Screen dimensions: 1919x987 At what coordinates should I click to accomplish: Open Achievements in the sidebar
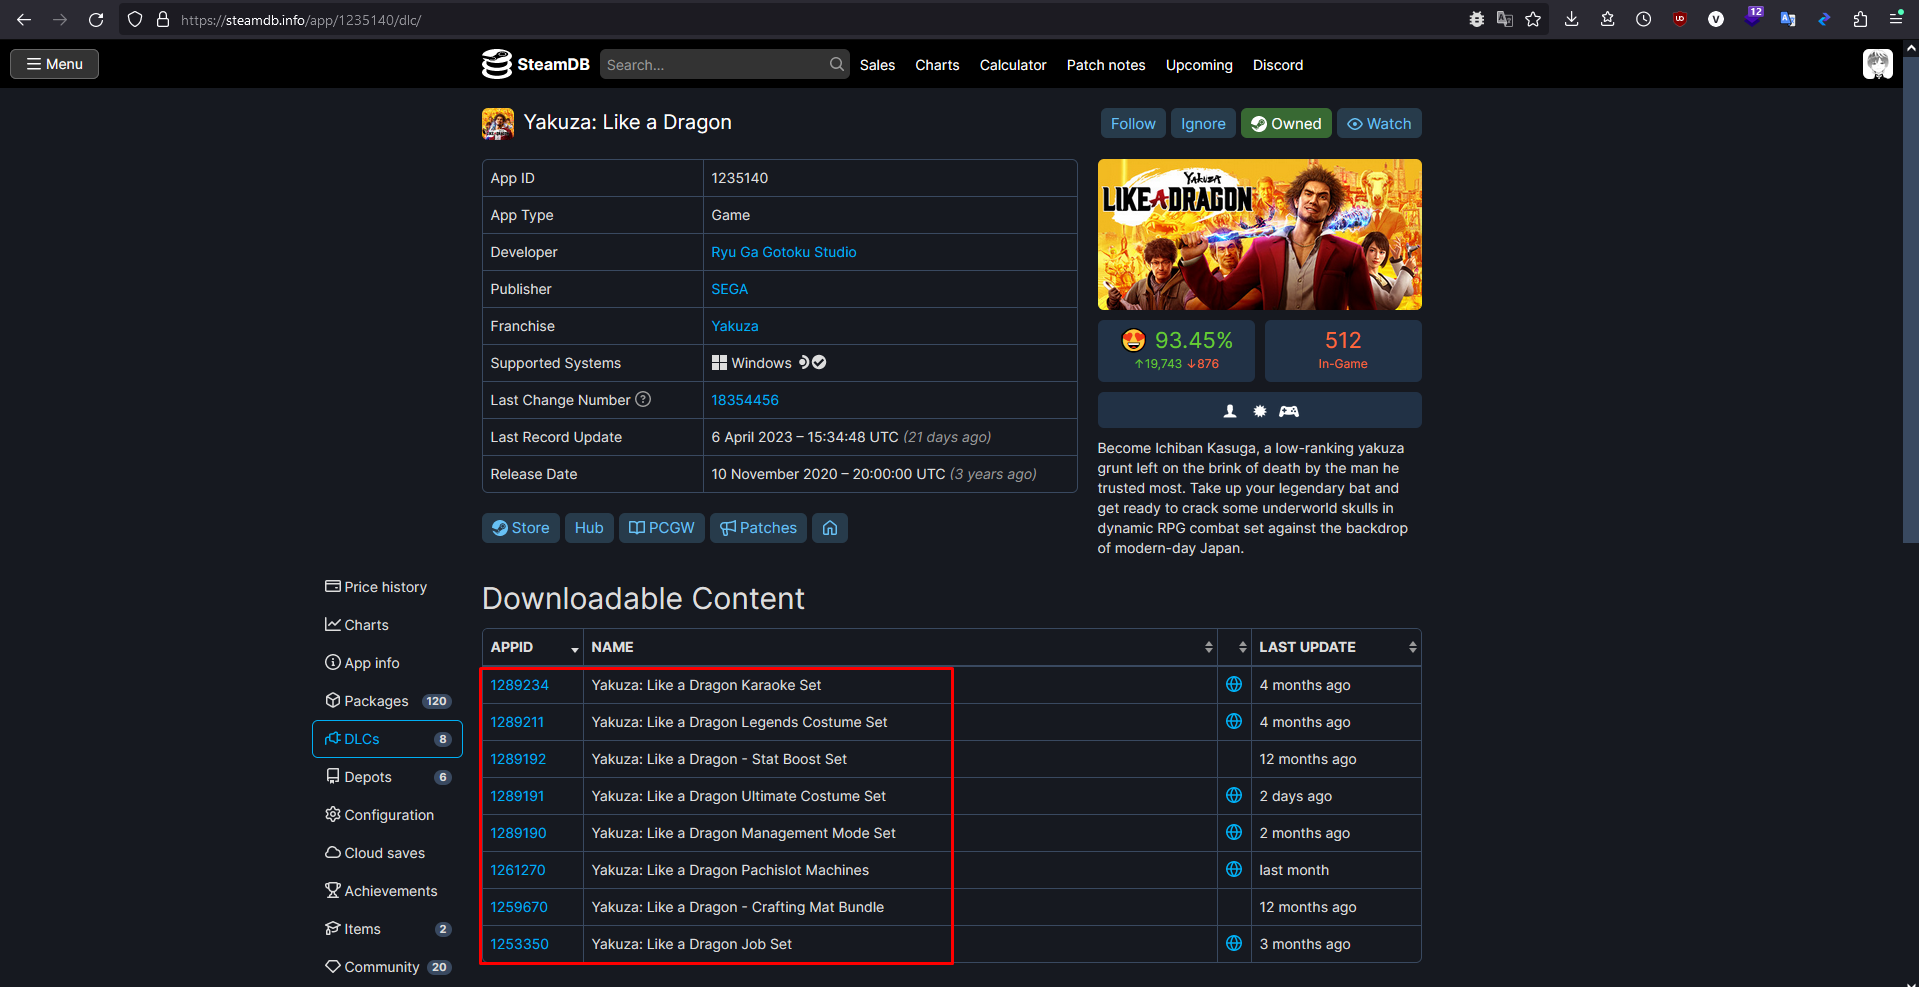pos(387,891)
